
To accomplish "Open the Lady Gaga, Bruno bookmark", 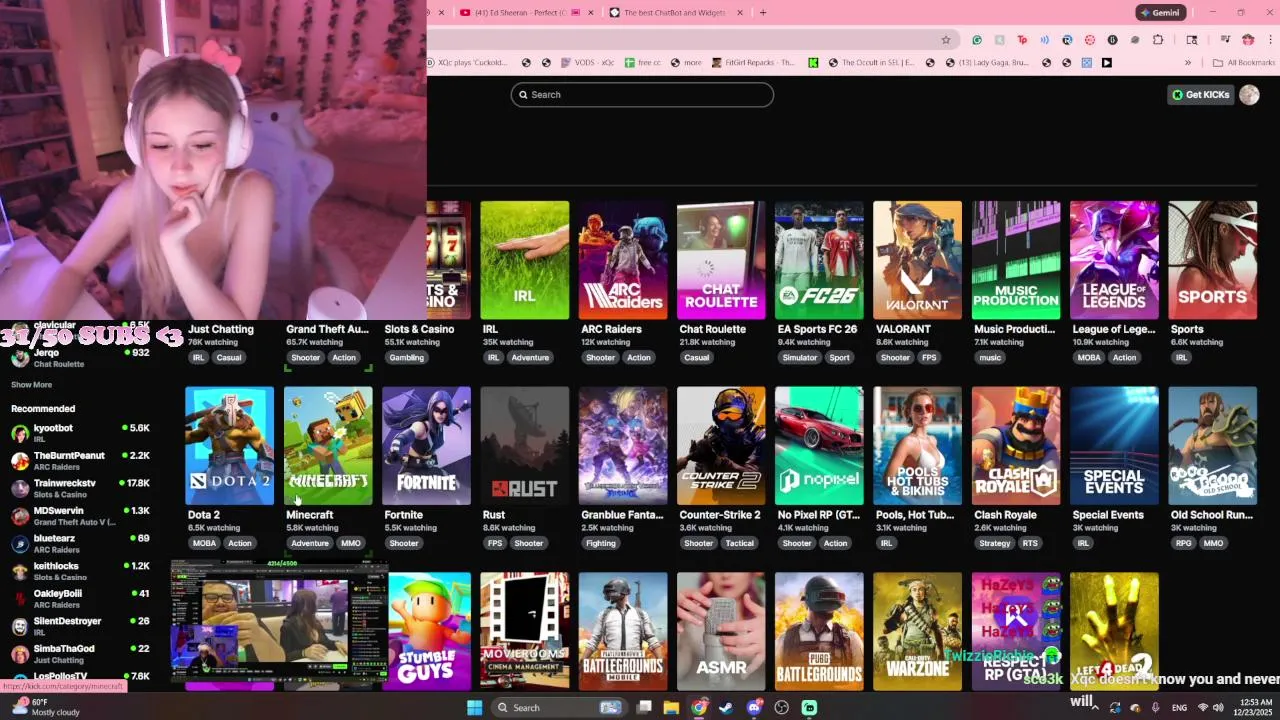I will [985, 62].
